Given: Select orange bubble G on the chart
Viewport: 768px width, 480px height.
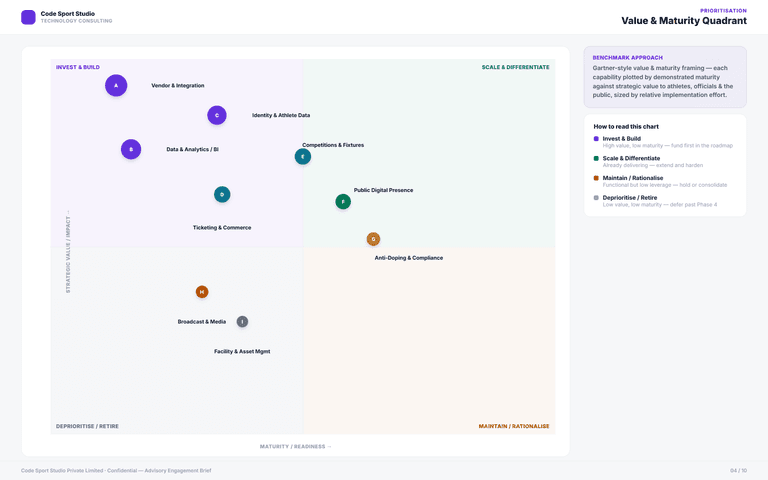Looking at the screenshot, I should tap(373, 239).
